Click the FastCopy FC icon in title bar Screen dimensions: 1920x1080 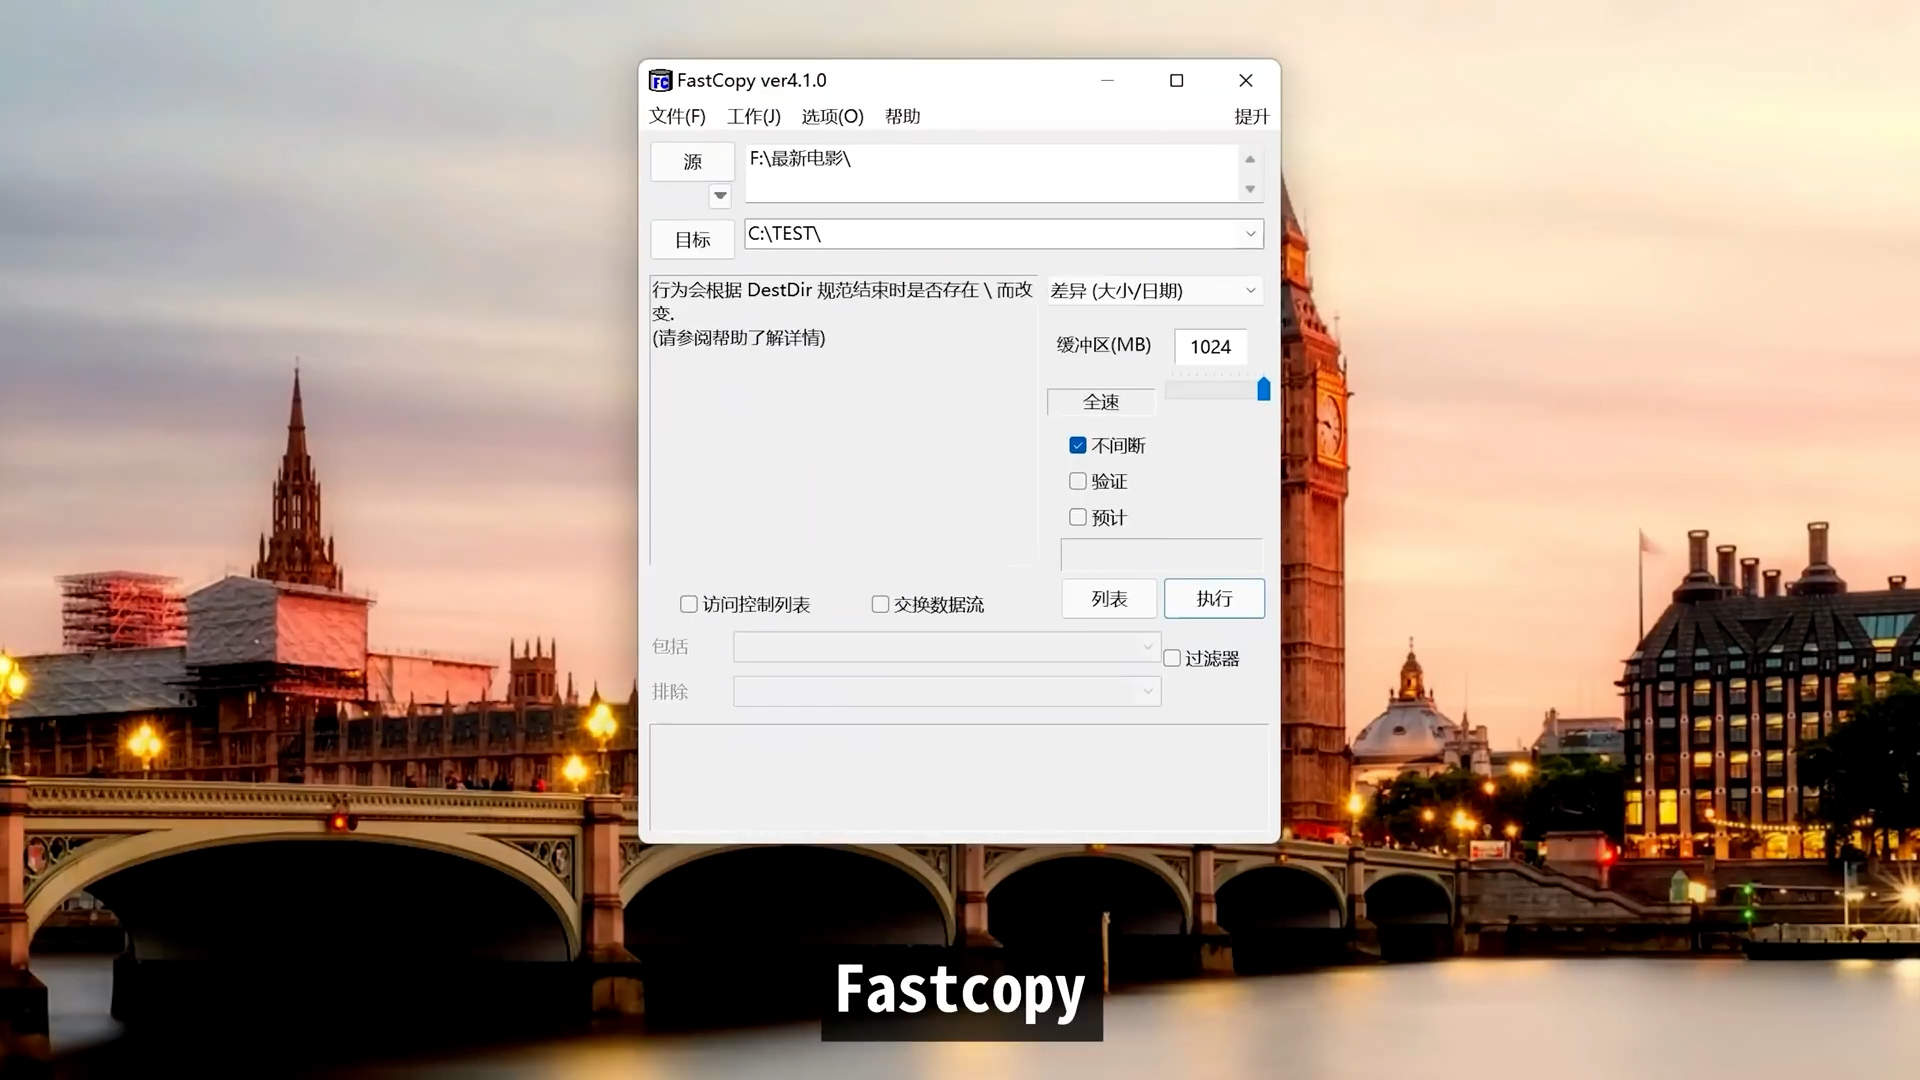(661, 81)
